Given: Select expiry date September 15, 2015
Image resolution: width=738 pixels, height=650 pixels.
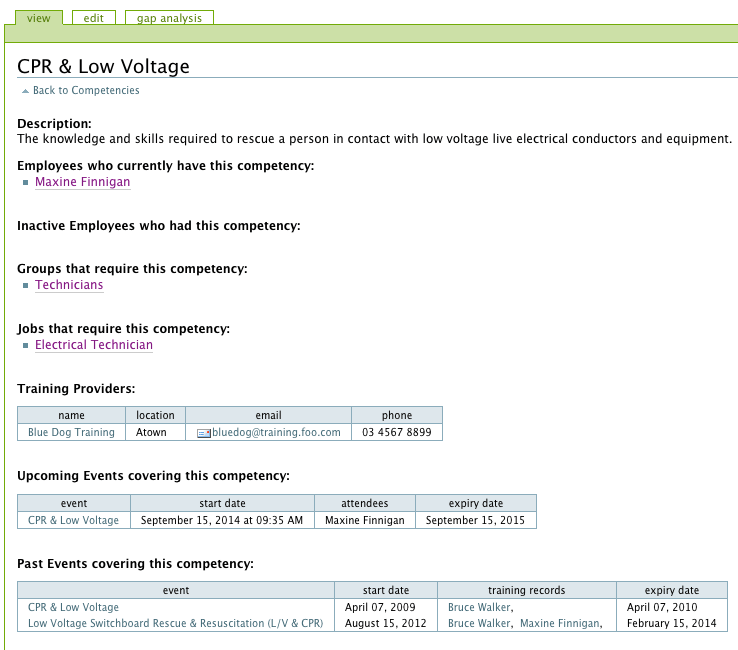Looking at the screenshot, I should click(475, 520).
